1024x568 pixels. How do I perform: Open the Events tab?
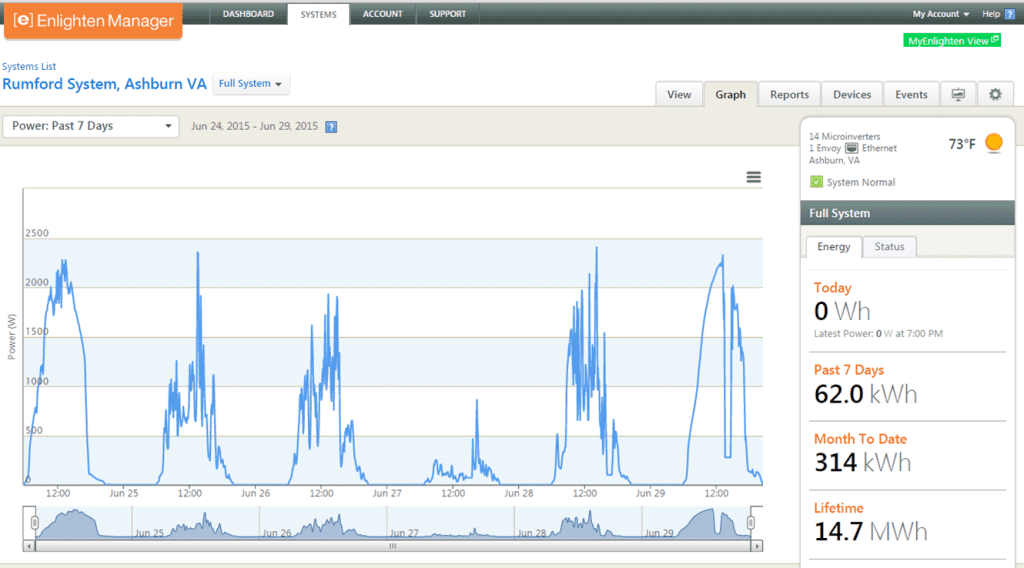click(x=911, y=95)
